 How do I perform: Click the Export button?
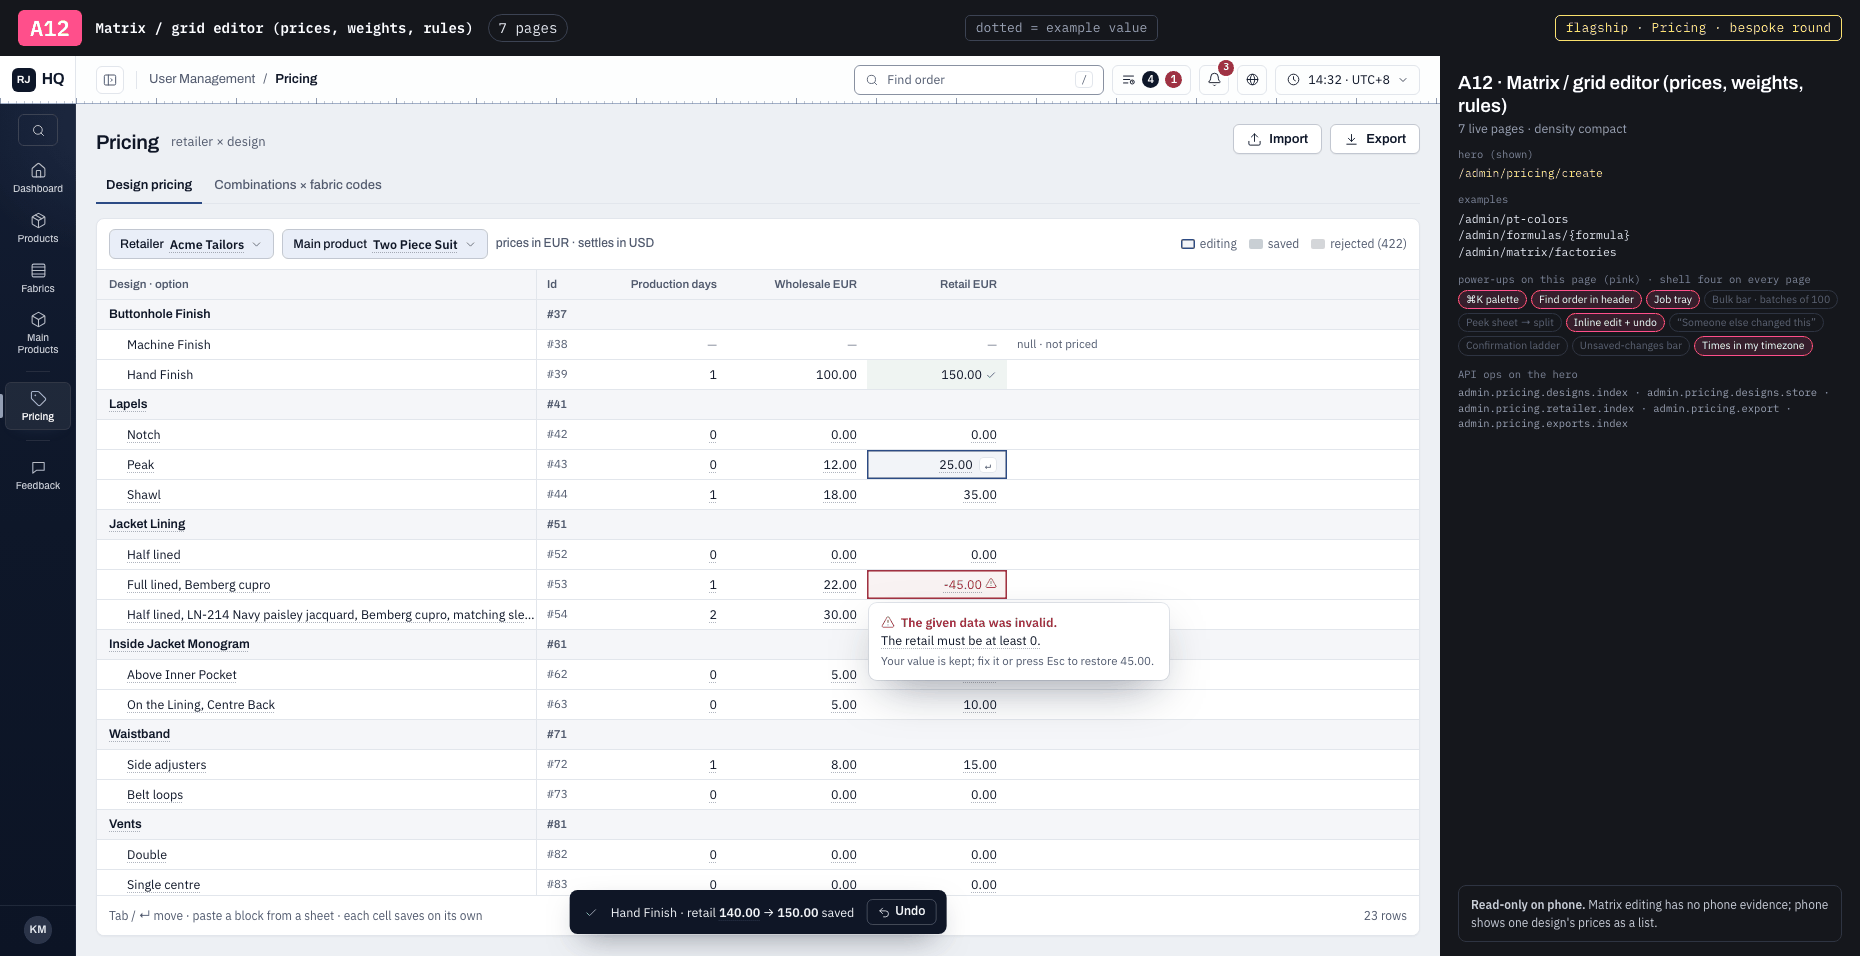tap(1375, 139)
